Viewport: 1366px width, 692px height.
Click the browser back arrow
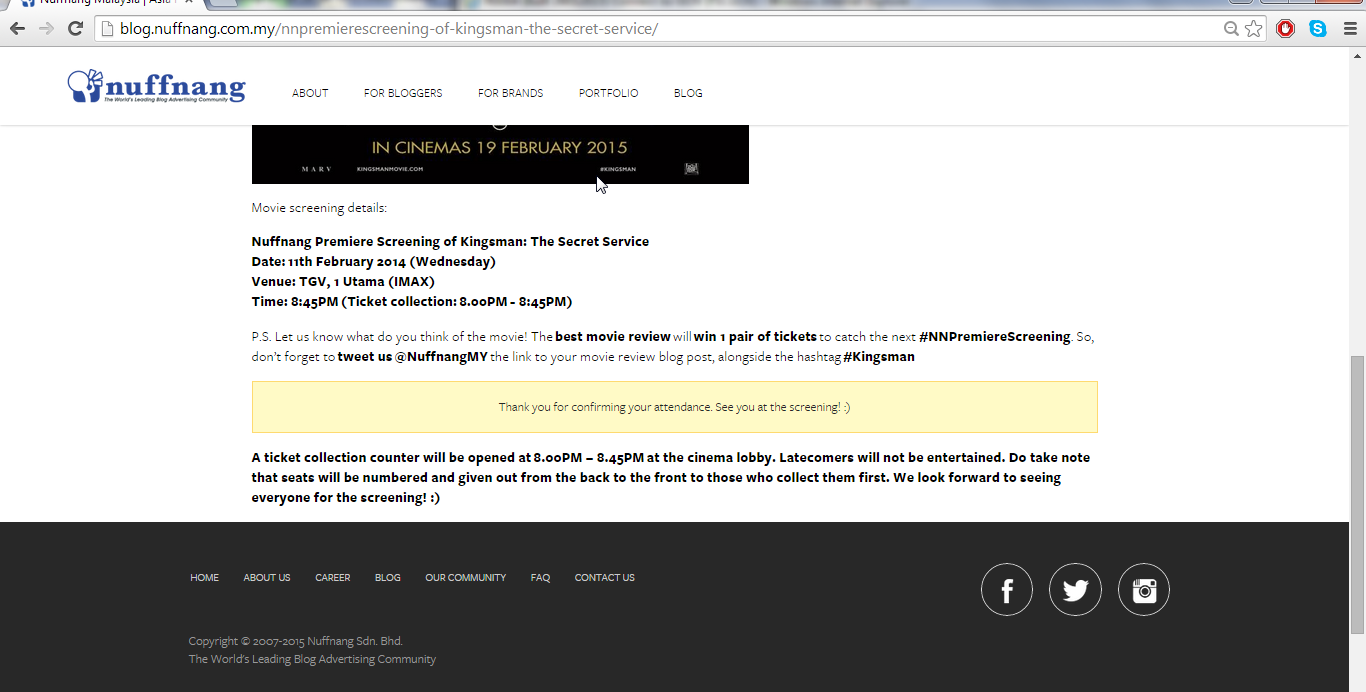tap(17, 29)
